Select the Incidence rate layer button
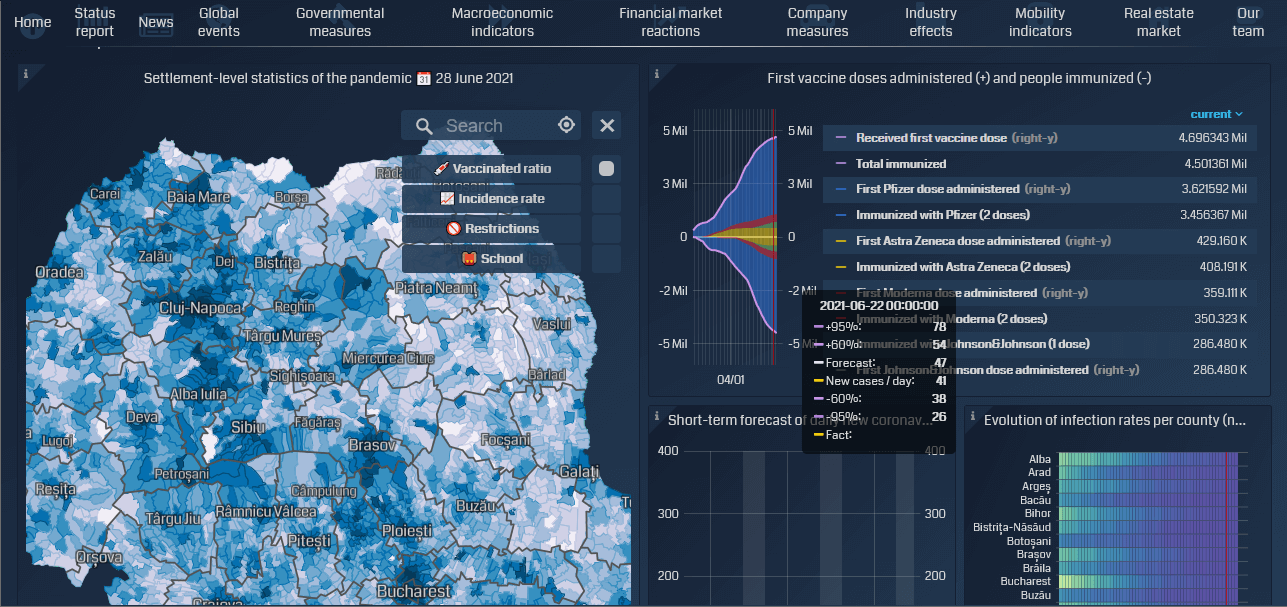The width and height of the screenshot is (1287, 607). coord(491,199)
